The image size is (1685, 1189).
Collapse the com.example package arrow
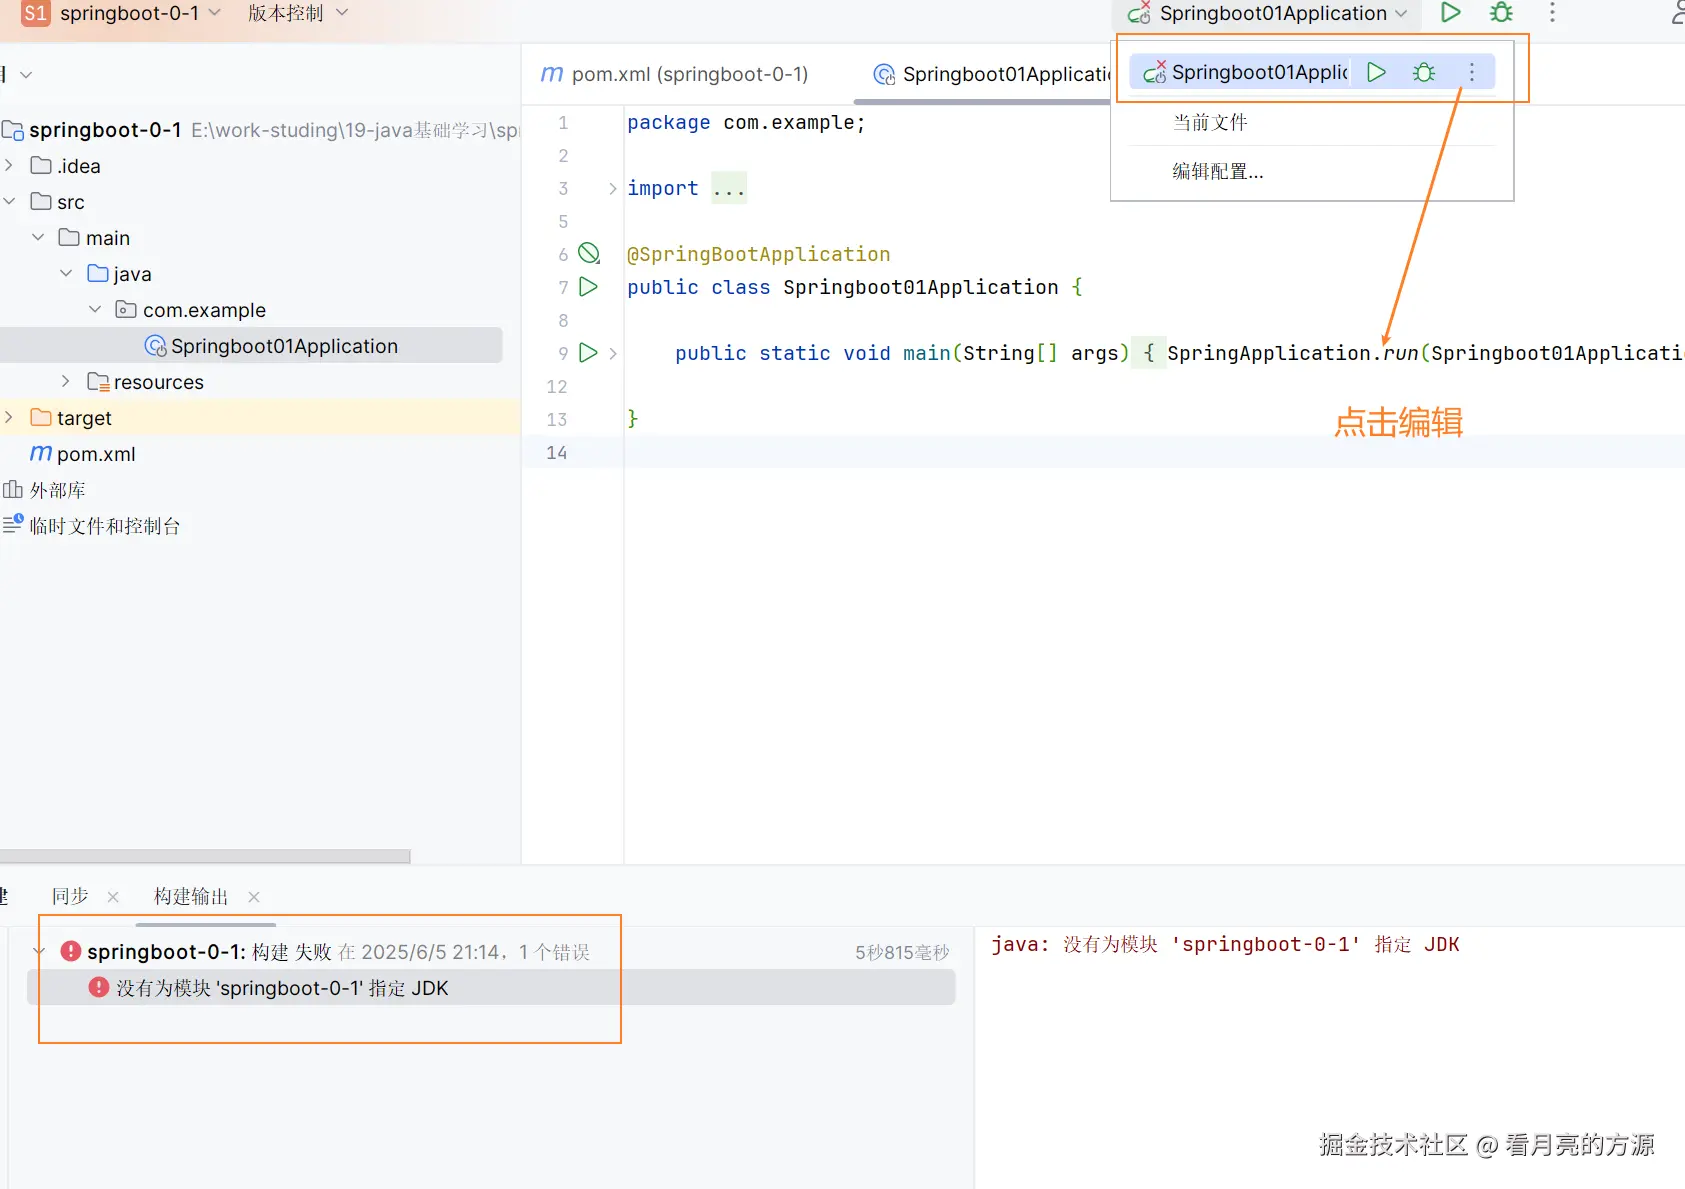pos(95,309)
